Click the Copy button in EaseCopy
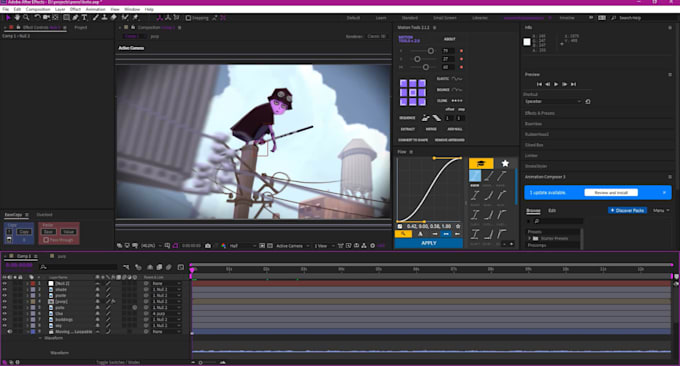Image resolution: width=680 pixels, height=366 pixels. tap(23, 232)
